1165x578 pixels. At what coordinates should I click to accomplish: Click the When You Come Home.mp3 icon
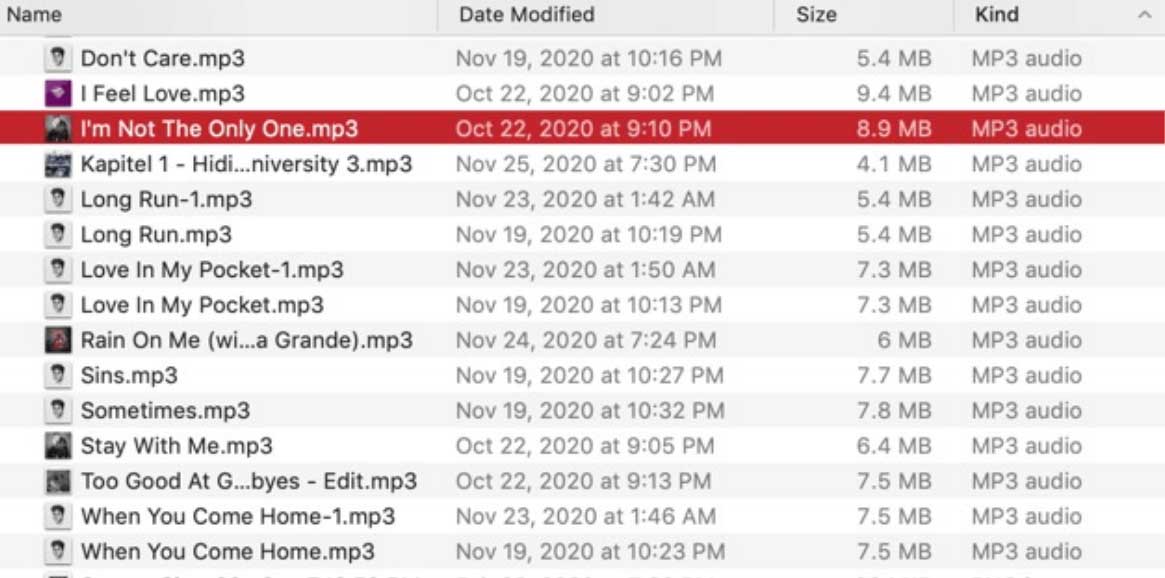(58, 551)
